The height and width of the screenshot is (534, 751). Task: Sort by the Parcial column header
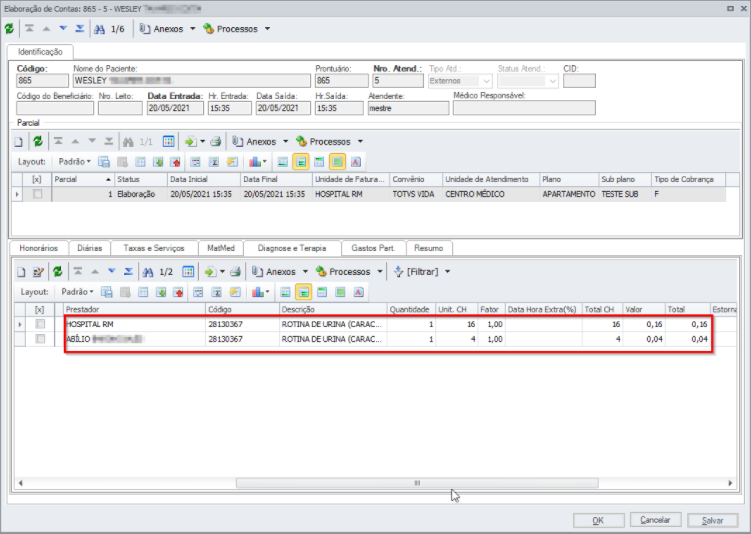click(x=83, y=179)
